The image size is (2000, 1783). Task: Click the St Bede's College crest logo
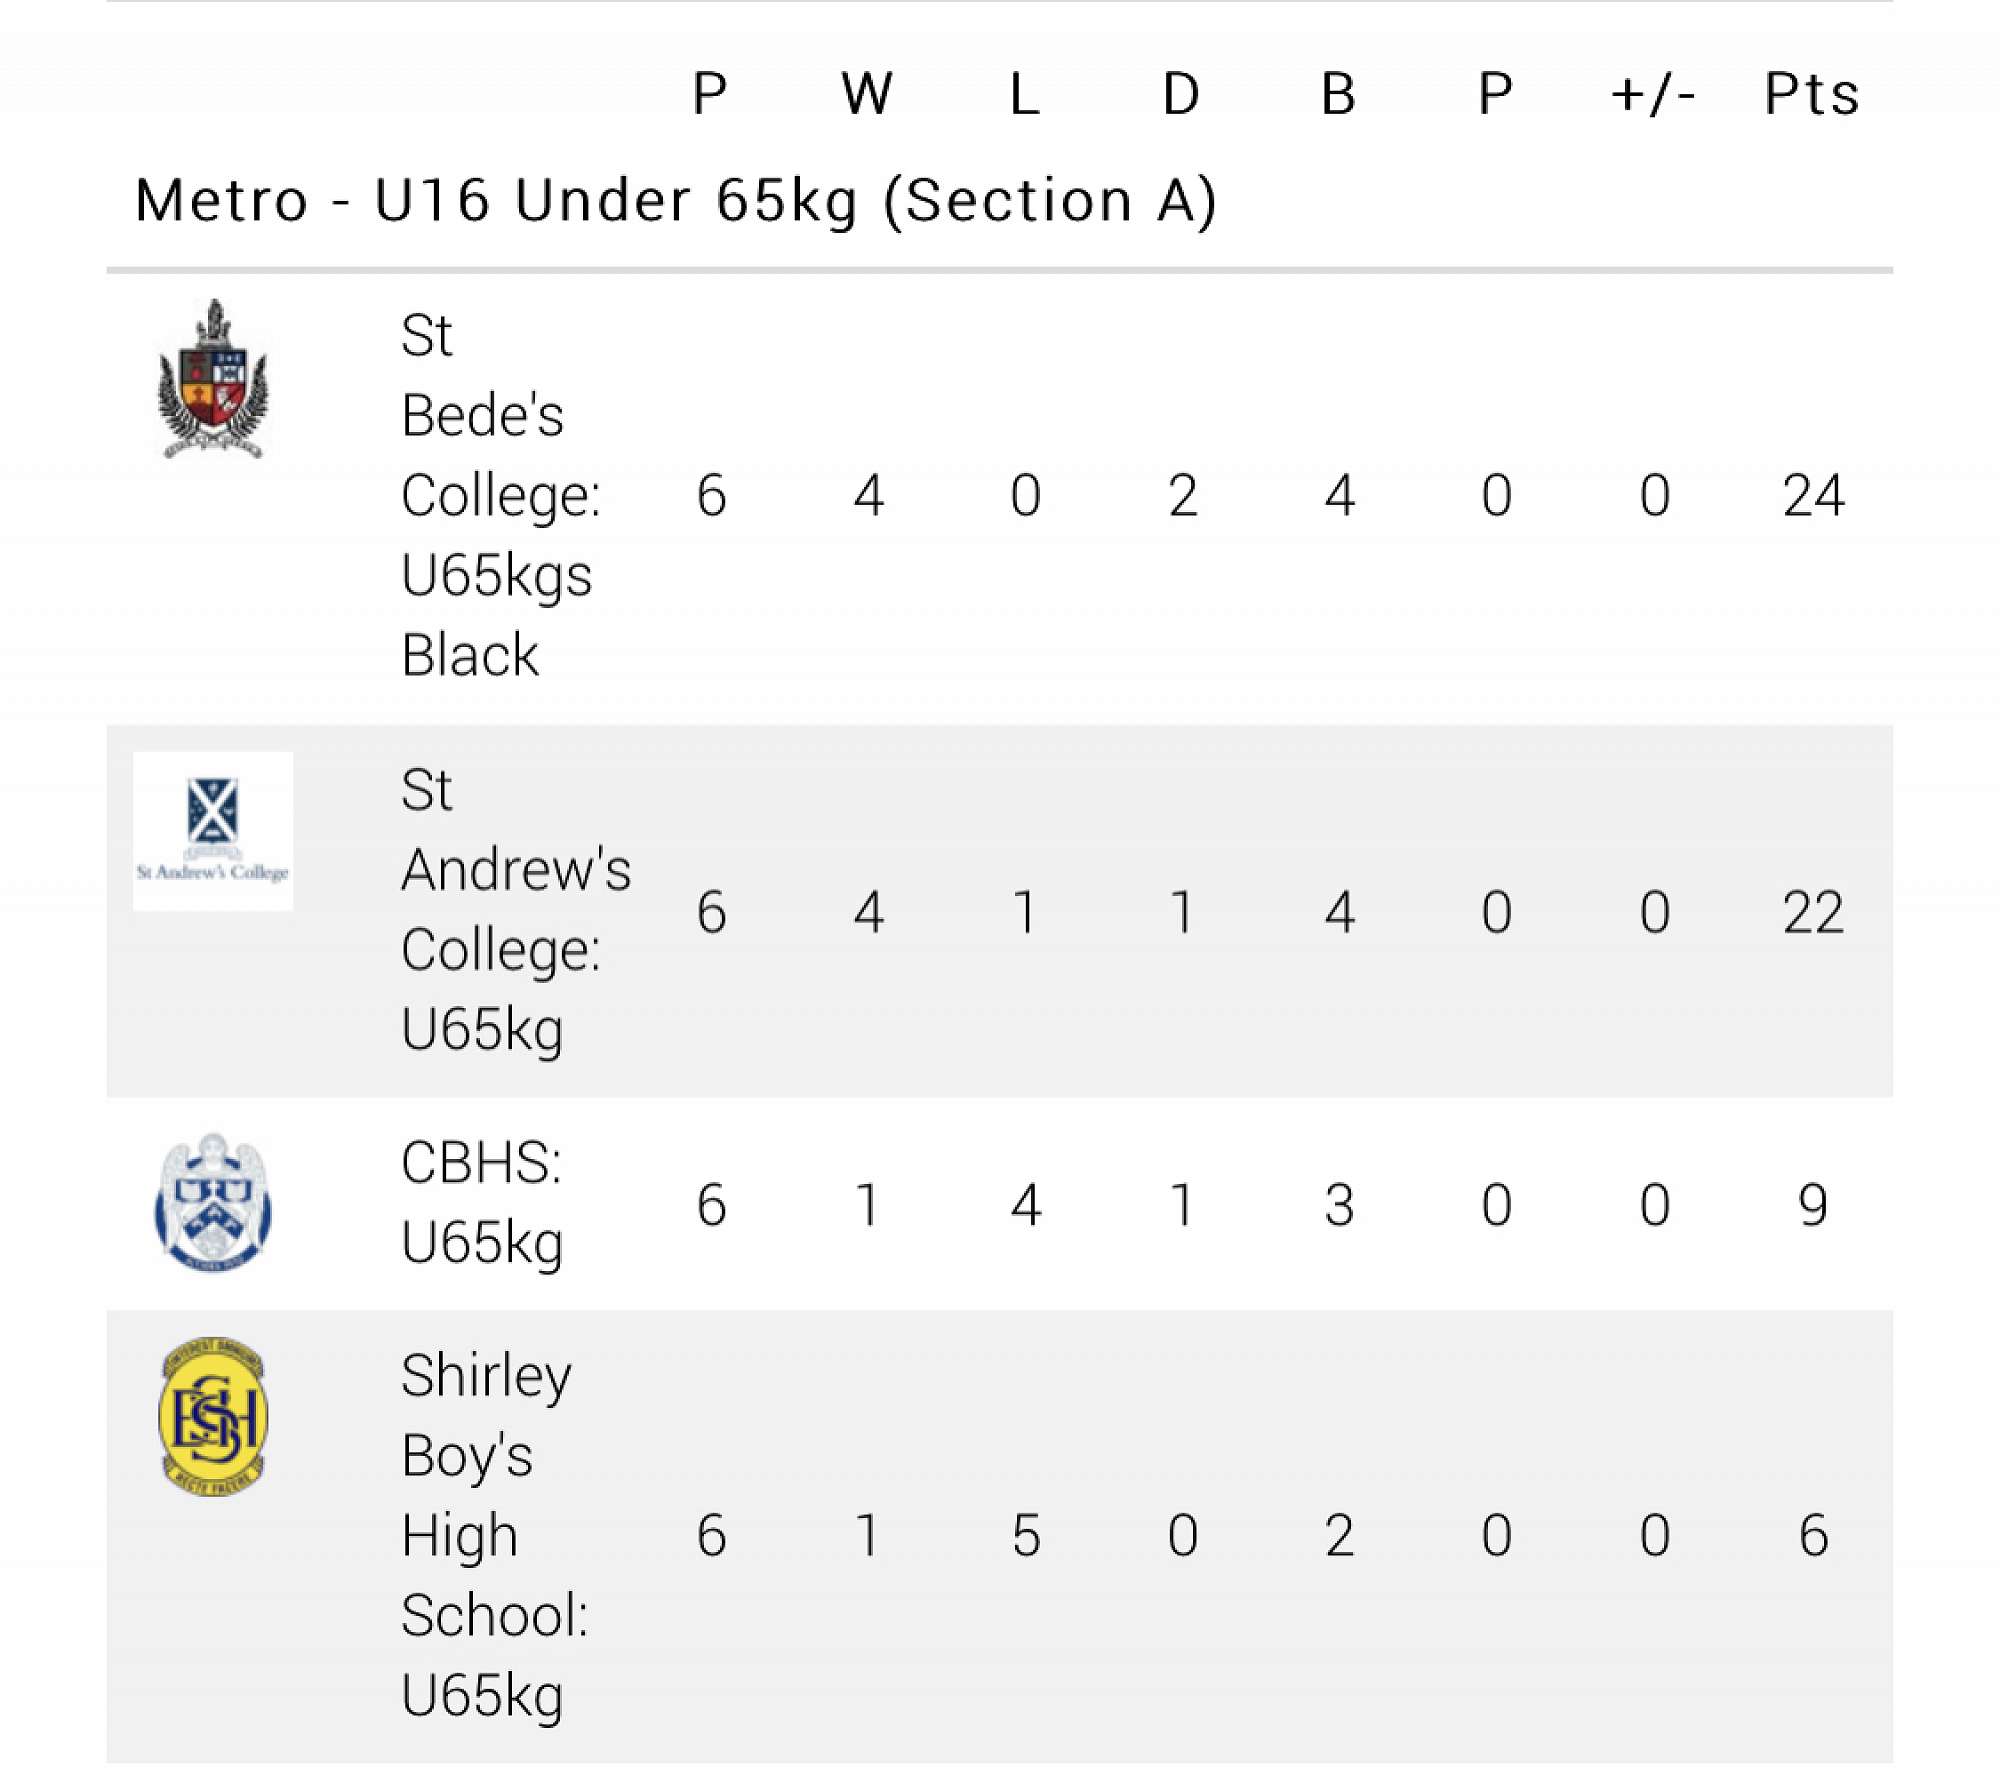tap(213, 380)
